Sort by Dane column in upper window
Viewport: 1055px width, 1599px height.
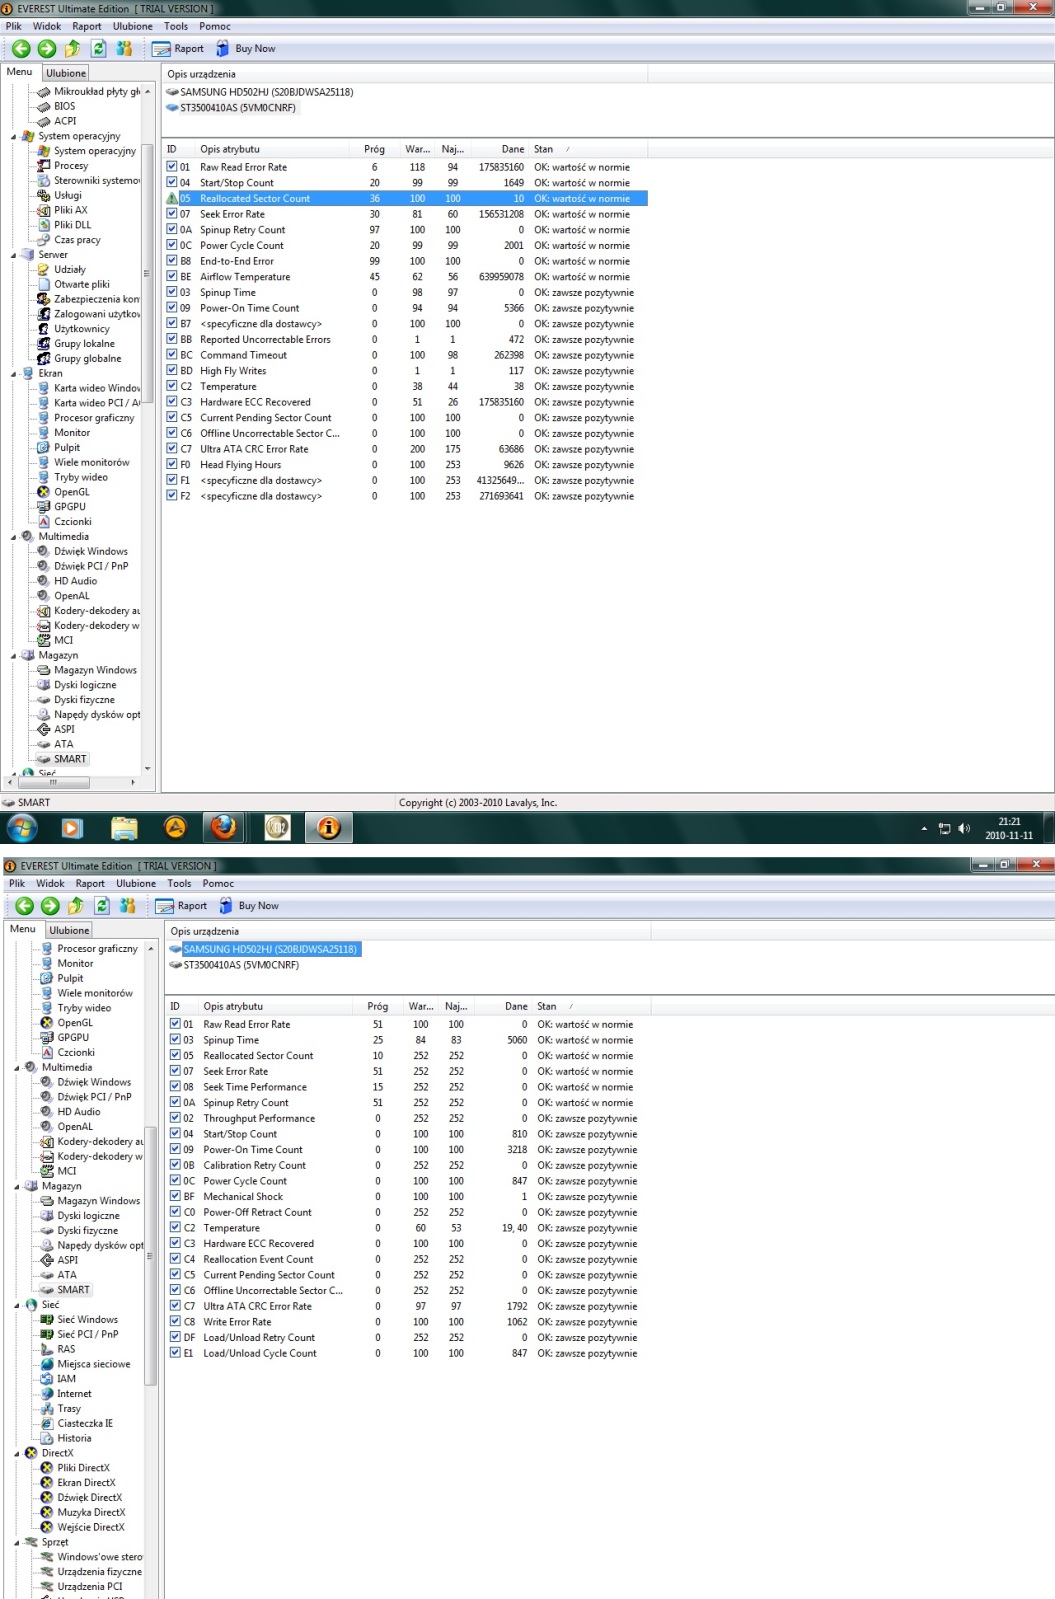point(513,149)
